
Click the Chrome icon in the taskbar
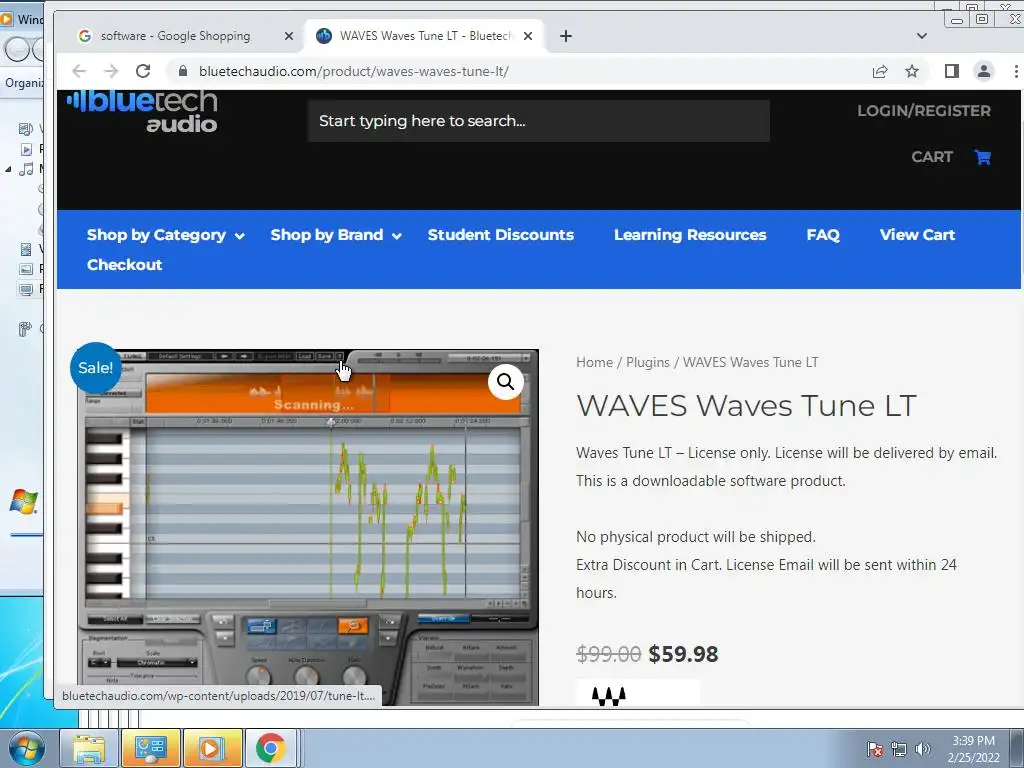tap(271, 748)
